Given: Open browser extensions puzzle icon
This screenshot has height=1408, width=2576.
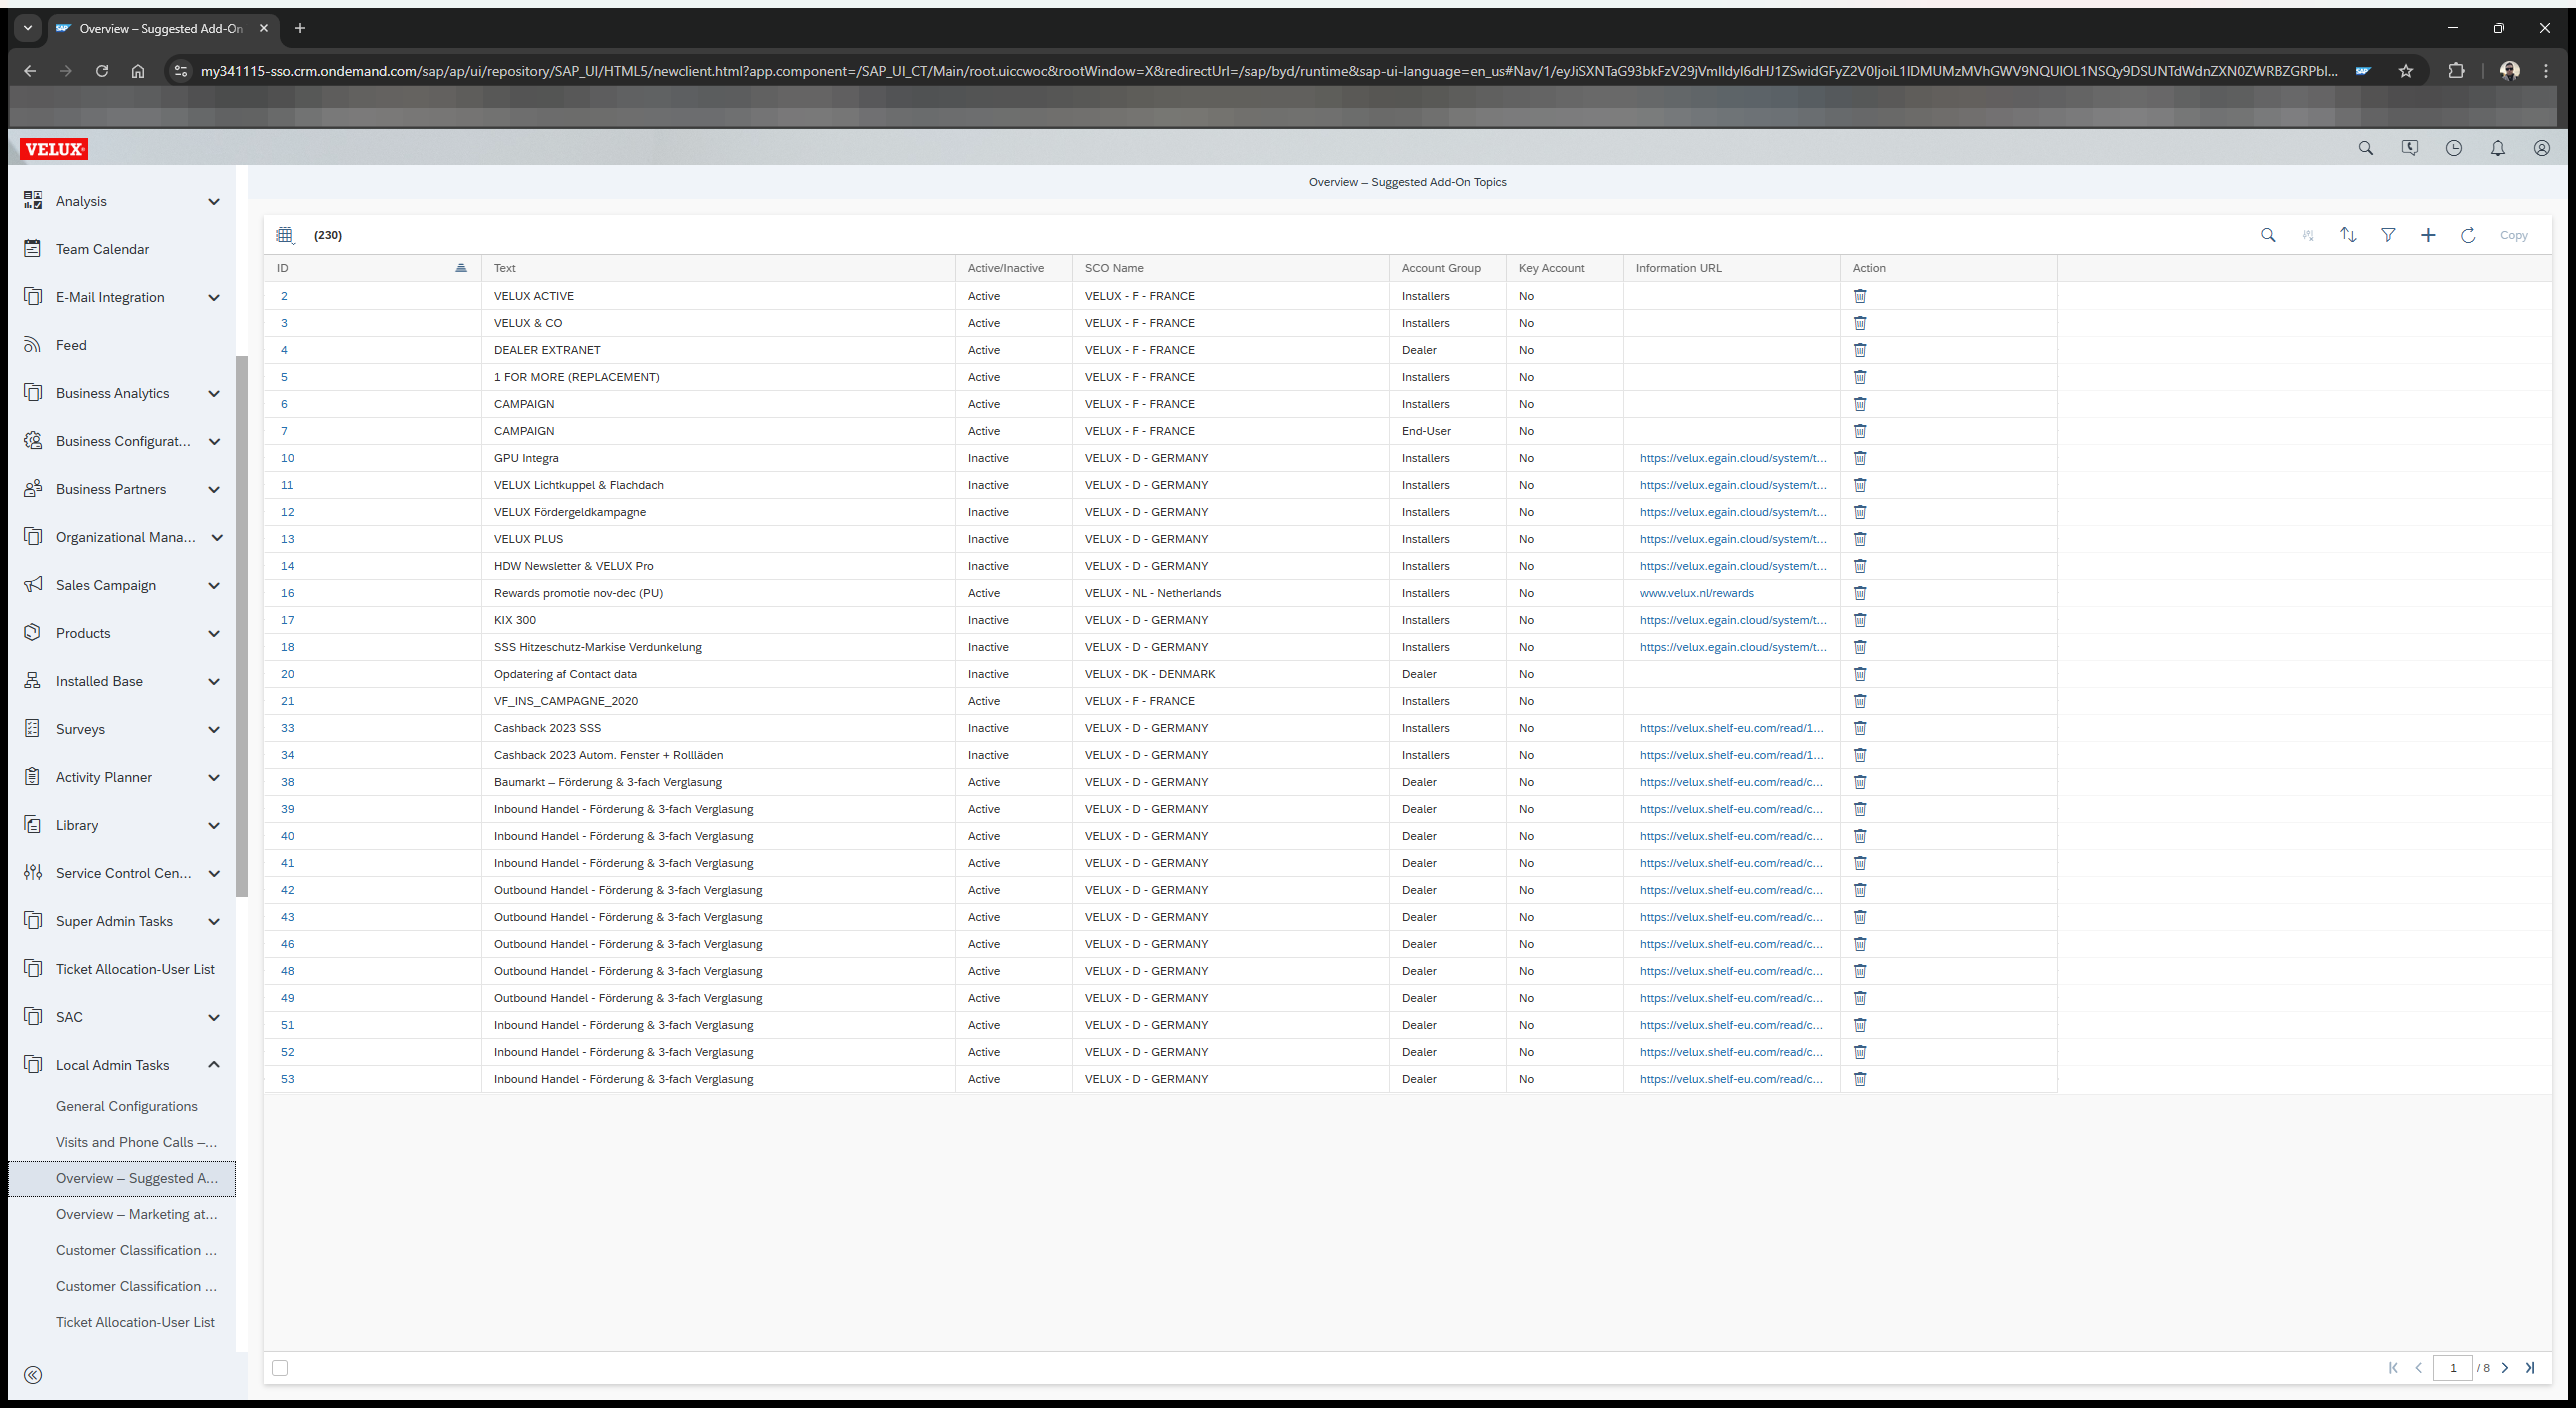Looking at the screenshot, I should coord(2456,71).
